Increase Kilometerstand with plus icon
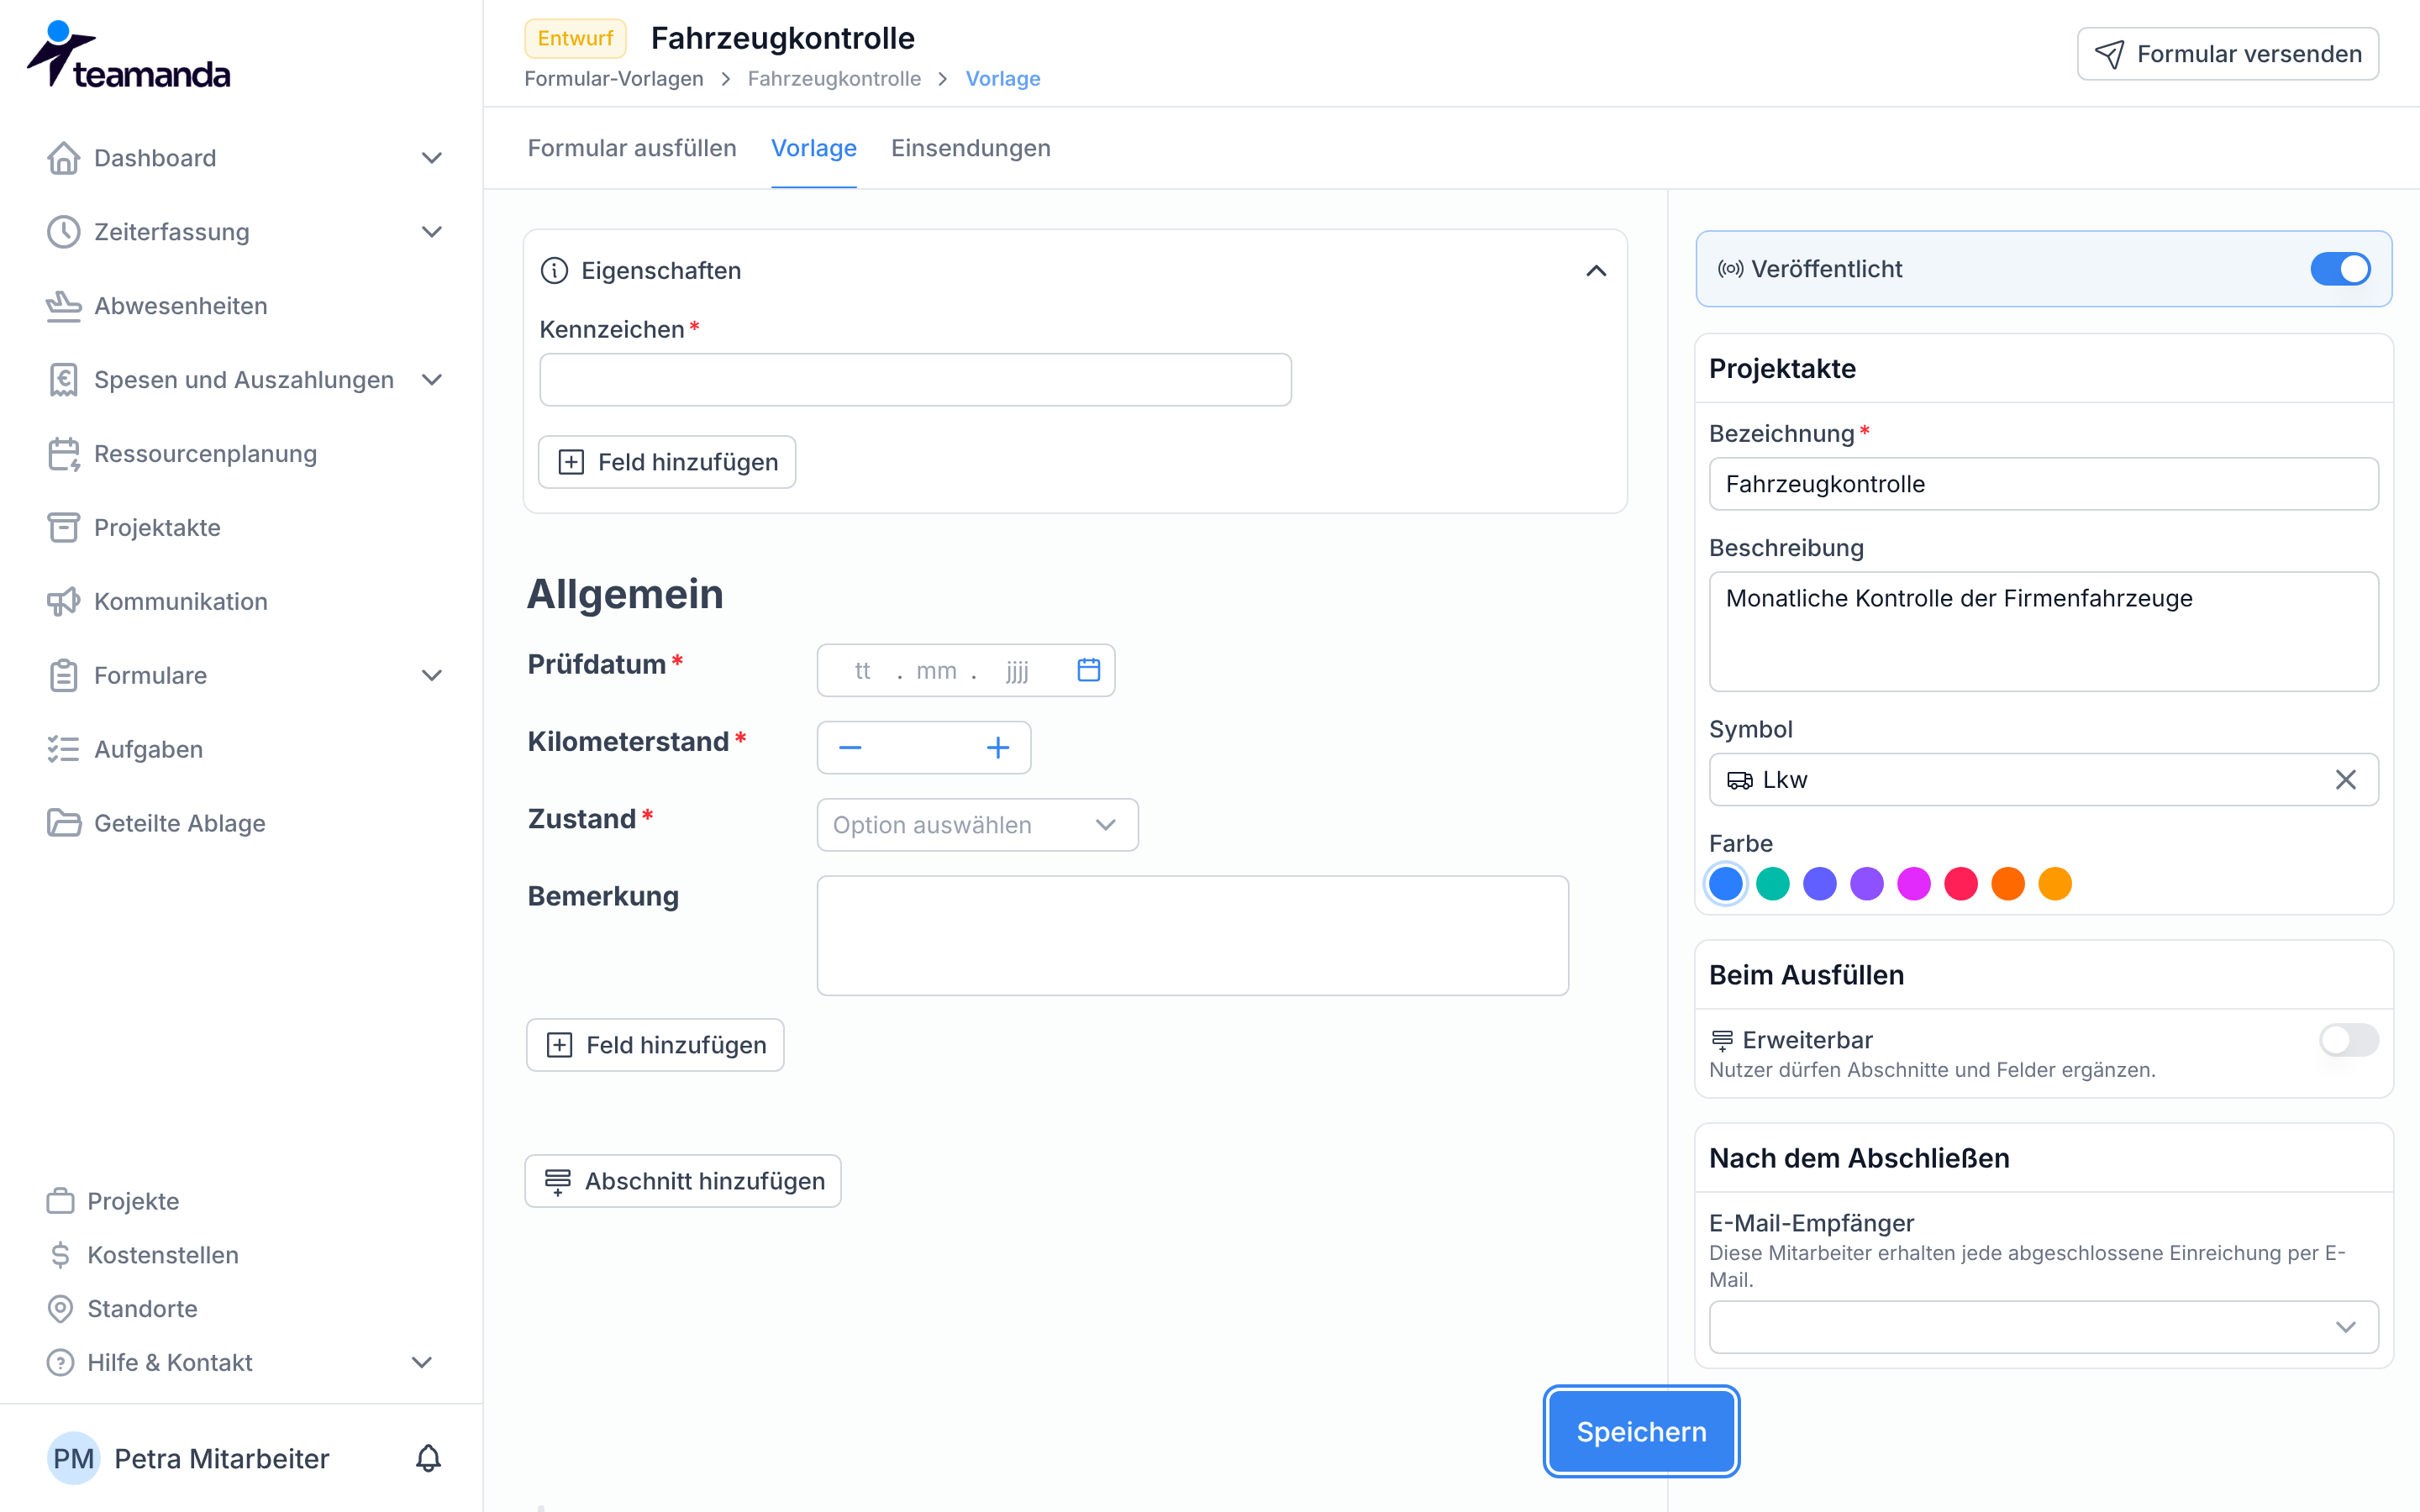 pos(998,748)
